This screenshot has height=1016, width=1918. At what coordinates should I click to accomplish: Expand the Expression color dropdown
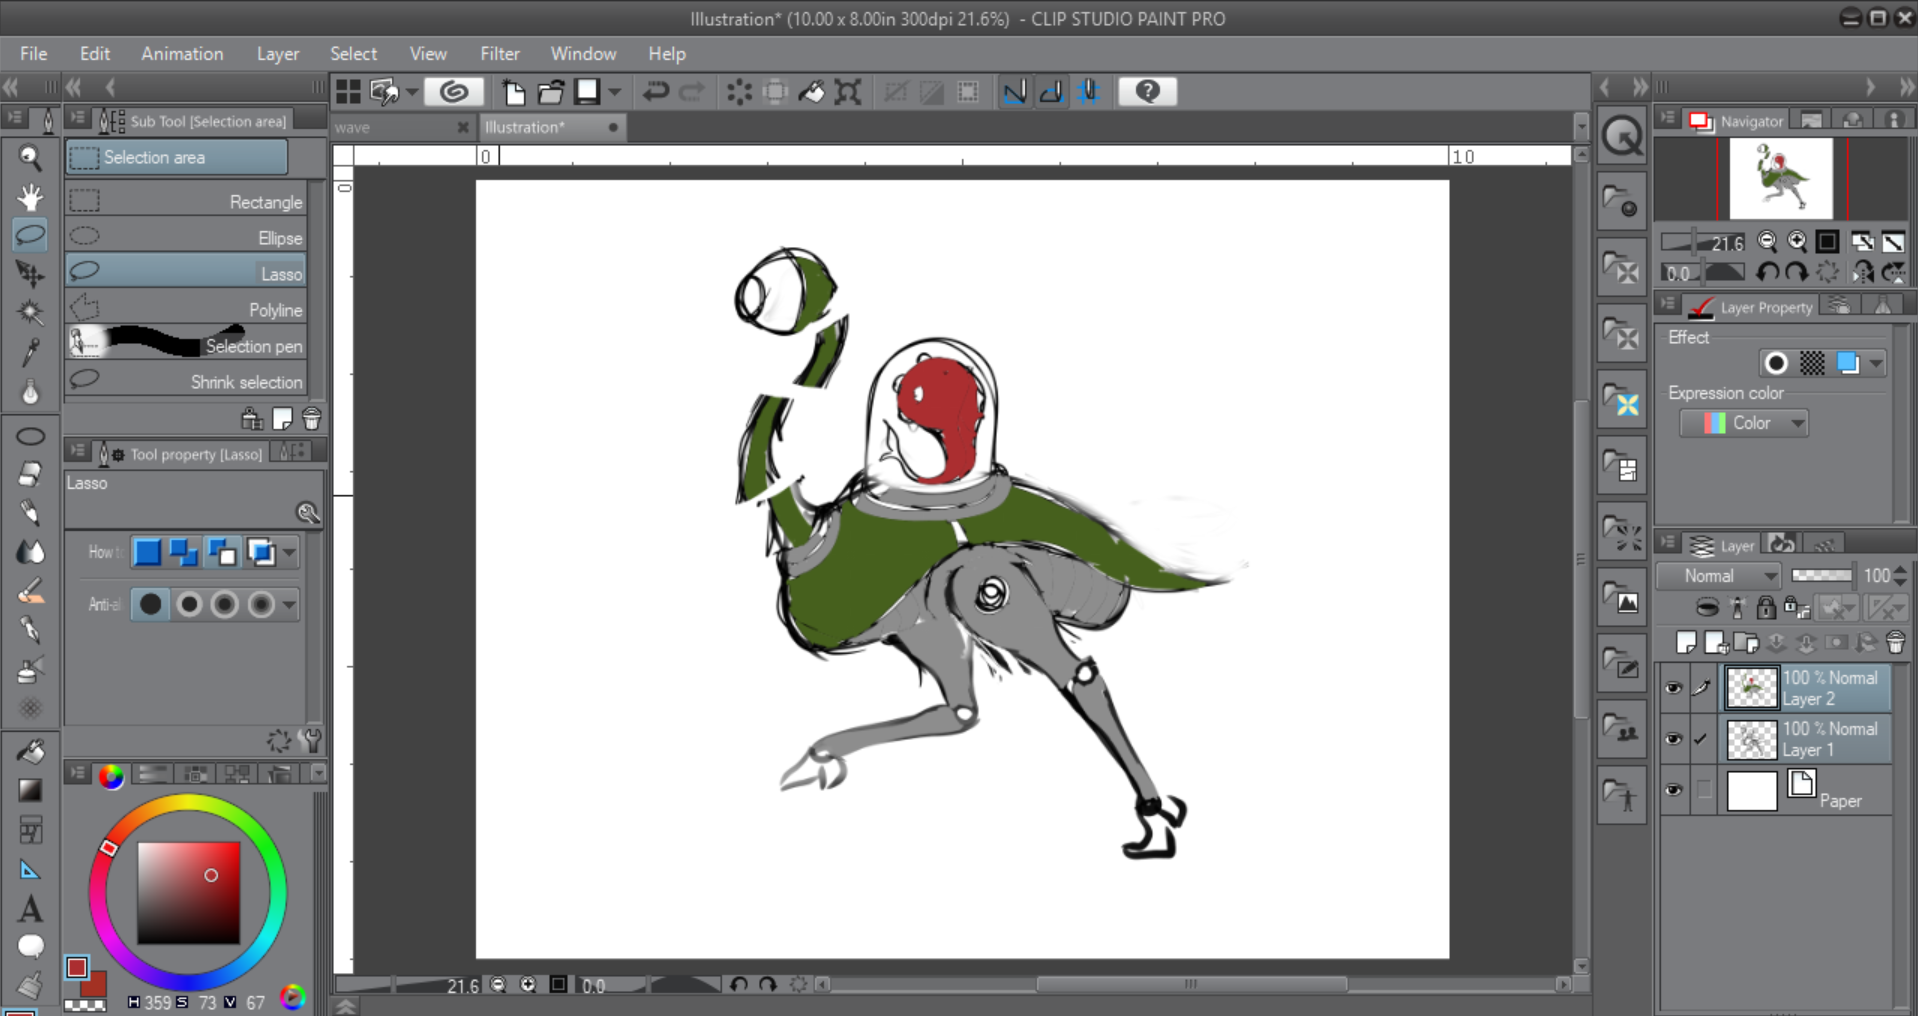(x=1745, y=423)
